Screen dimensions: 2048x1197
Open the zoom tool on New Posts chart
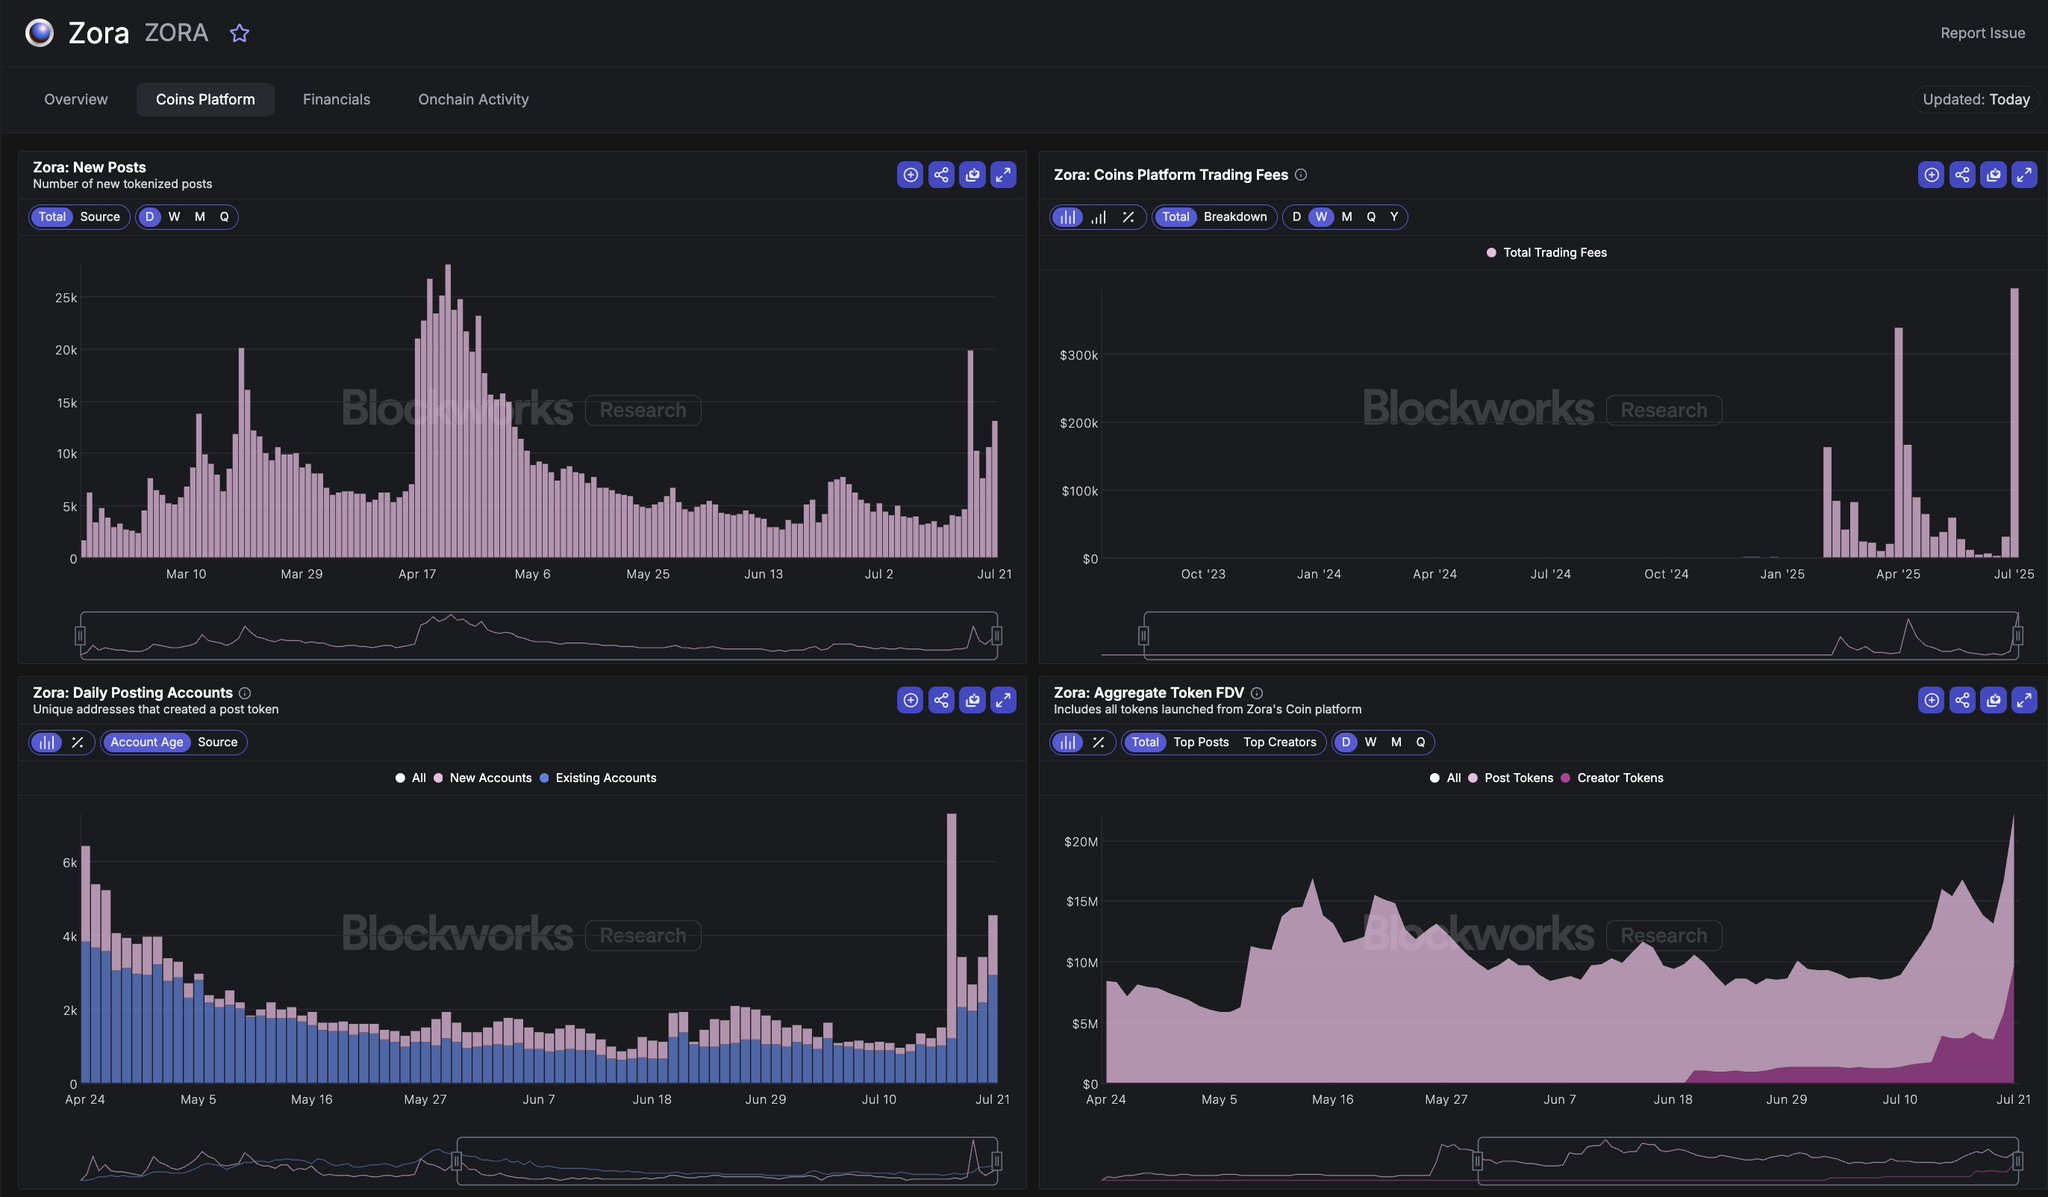(x=910, y=174)
